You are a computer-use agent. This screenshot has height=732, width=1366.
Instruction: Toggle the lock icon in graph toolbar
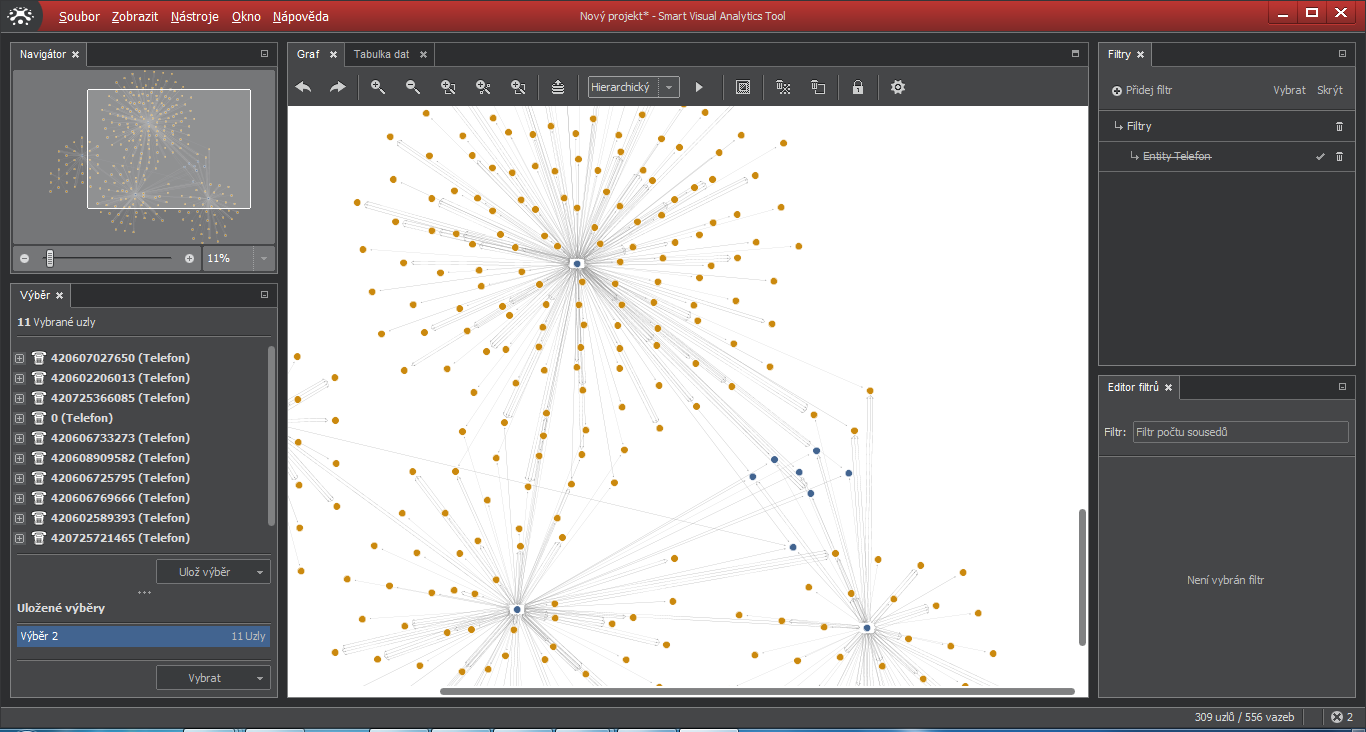[x=857, y=88]
